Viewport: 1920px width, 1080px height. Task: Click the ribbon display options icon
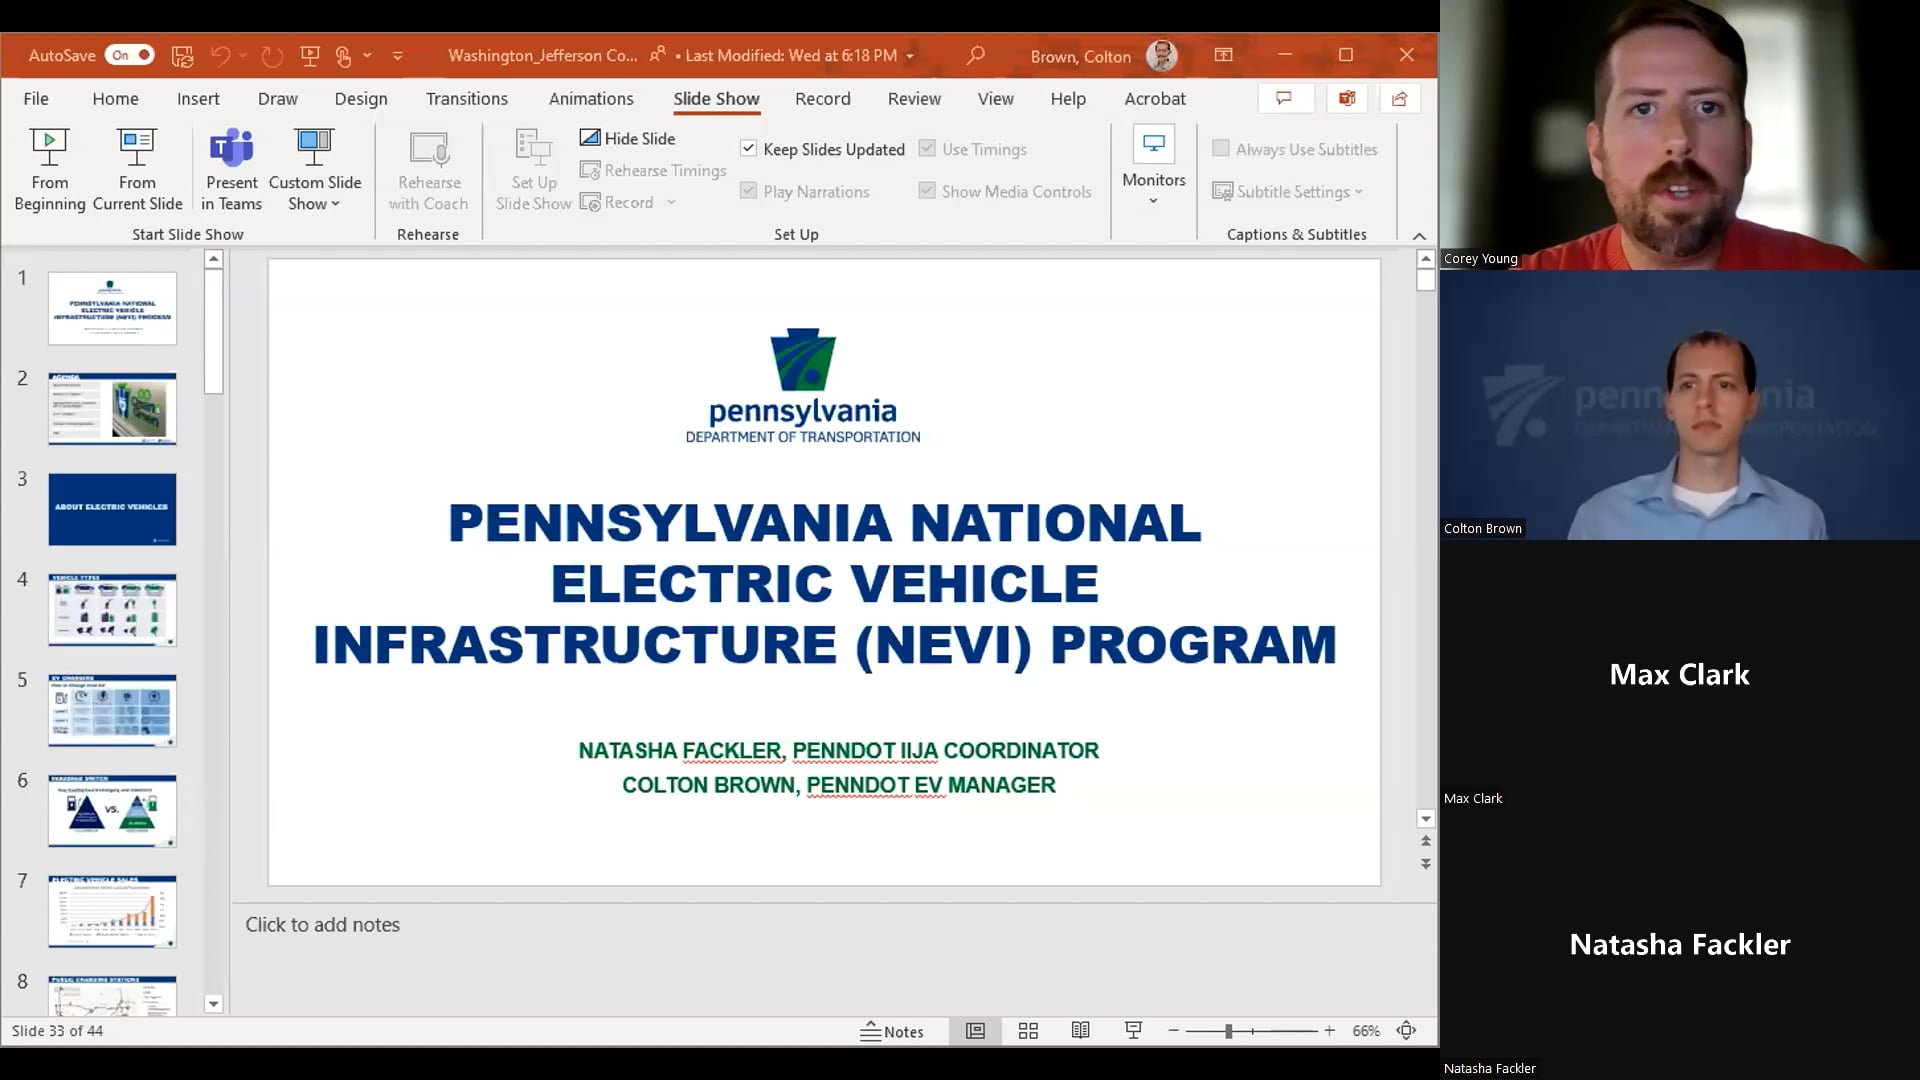click(1224, 55)
